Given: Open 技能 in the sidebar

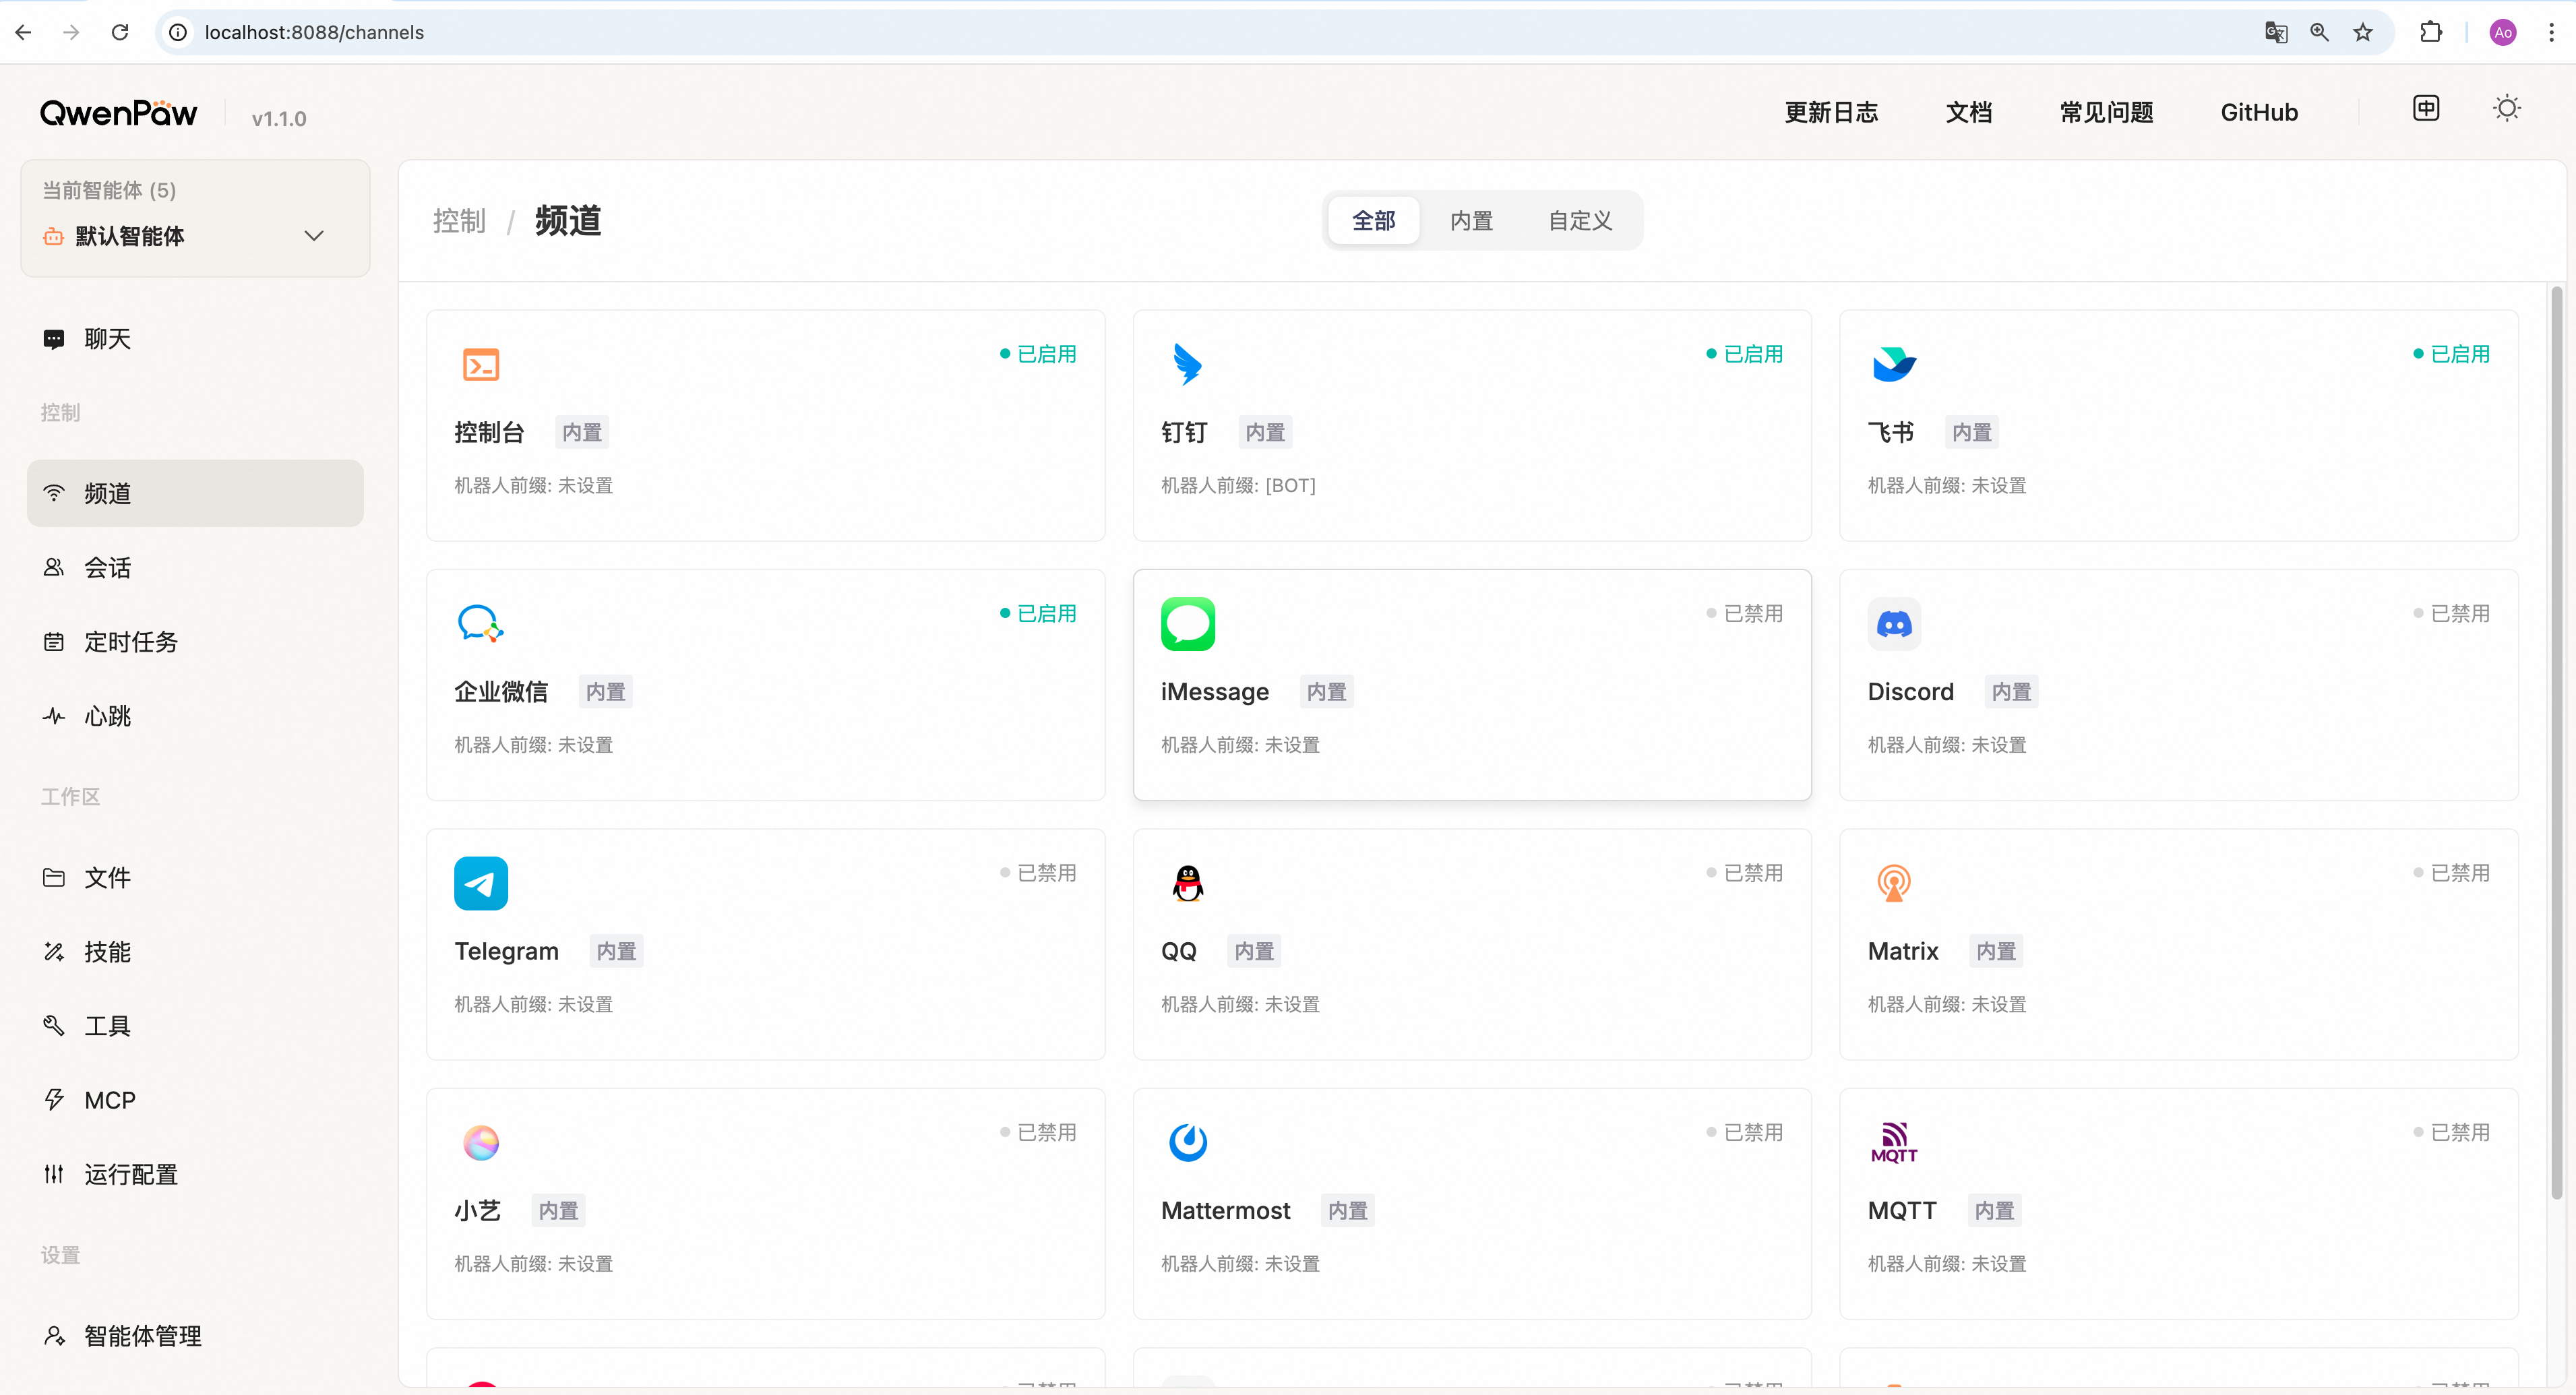Looking at the screenshot, I should point(195,951).
